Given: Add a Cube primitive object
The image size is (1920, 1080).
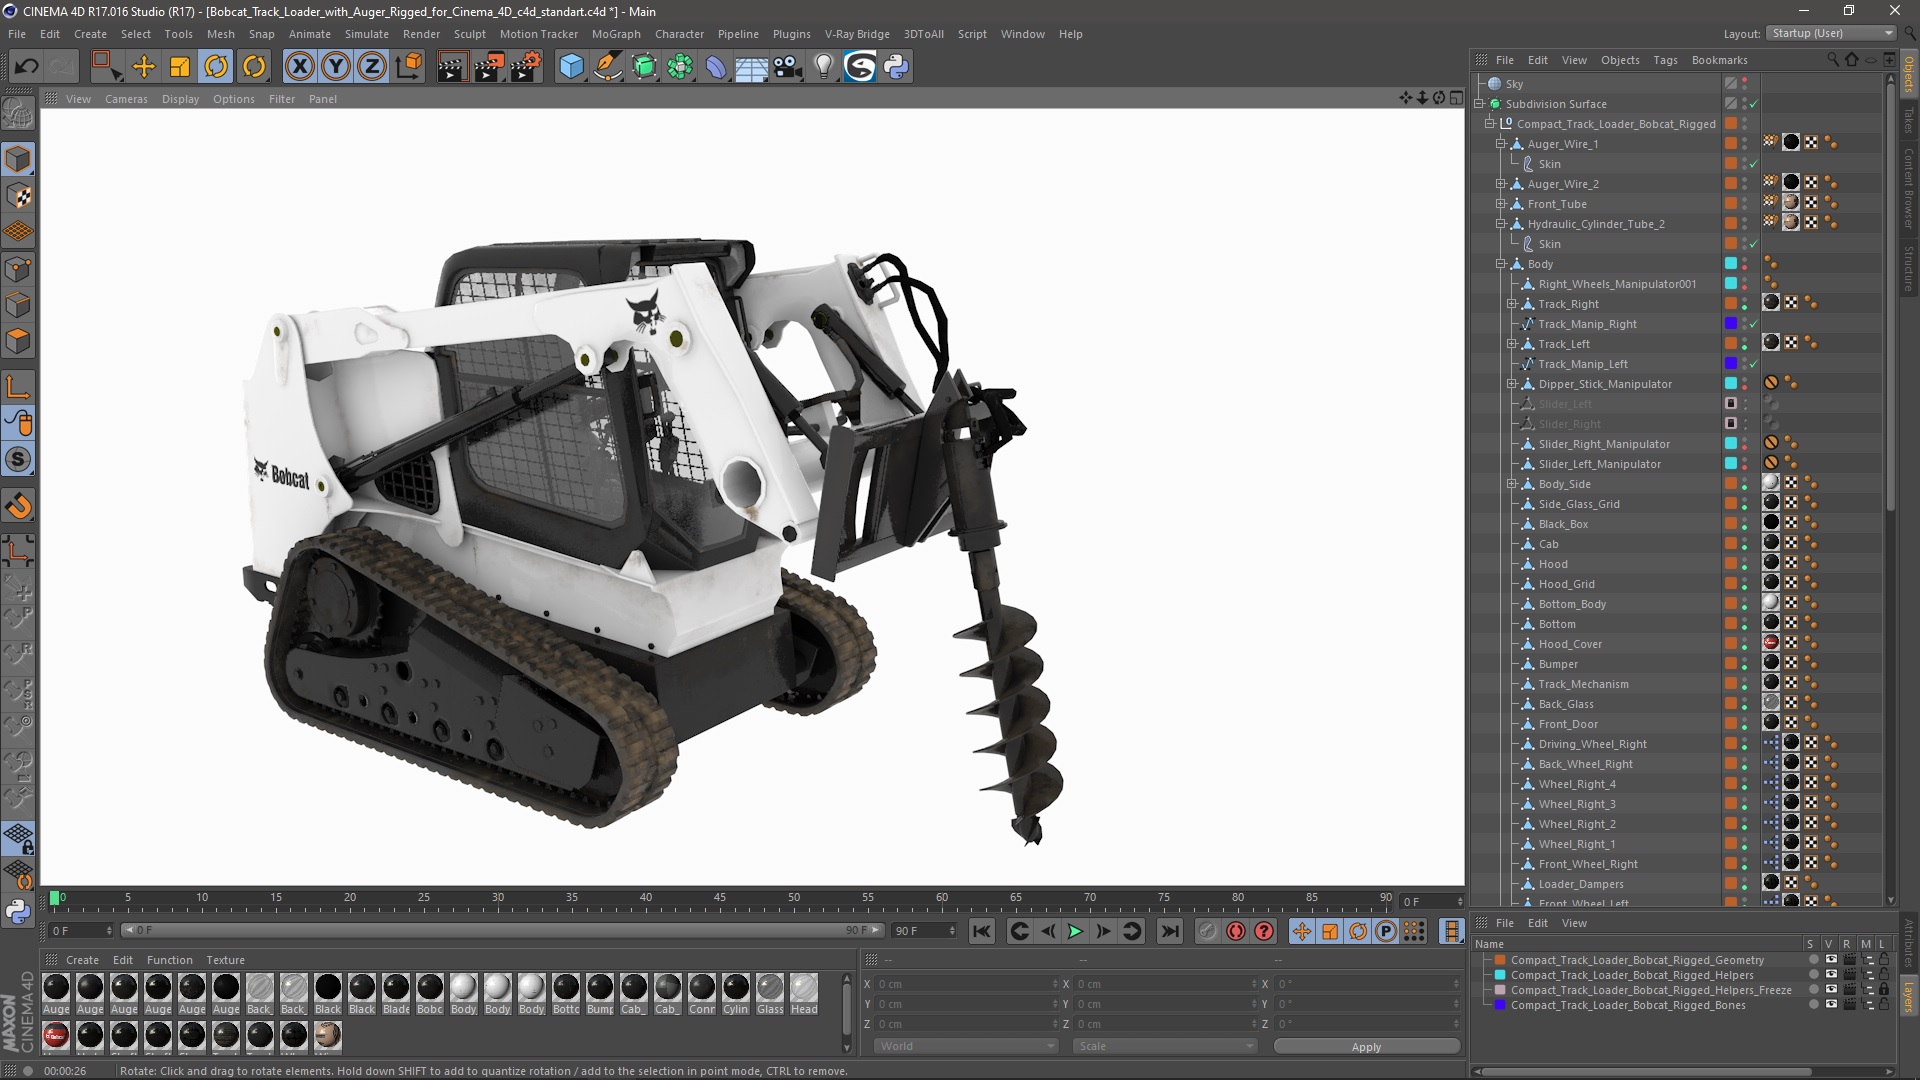Looking at the screenshot, I should click(x=571, y=67).
